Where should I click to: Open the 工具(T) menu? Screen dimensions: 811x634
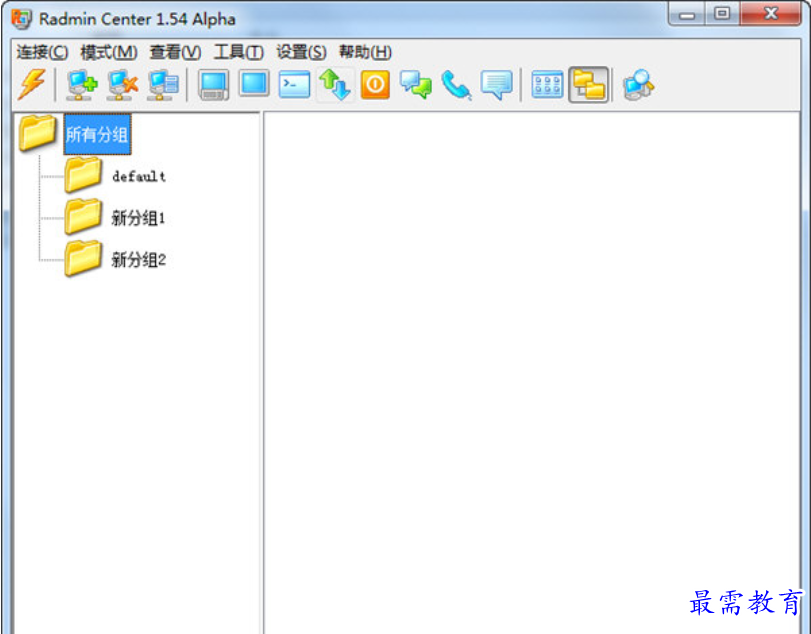pyautogui.click(x=238, y=52)
